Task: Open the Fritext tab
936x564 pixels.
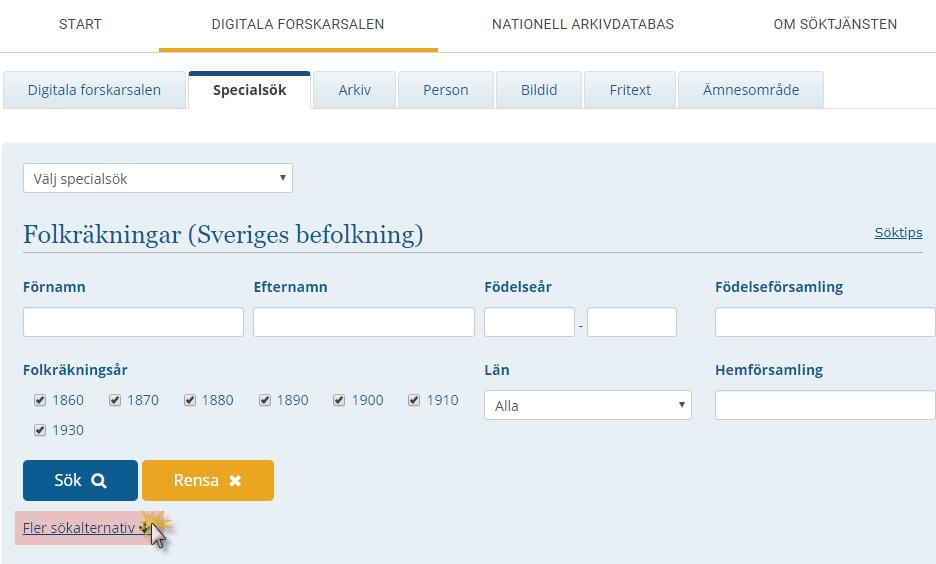Action: coord(630,90)
